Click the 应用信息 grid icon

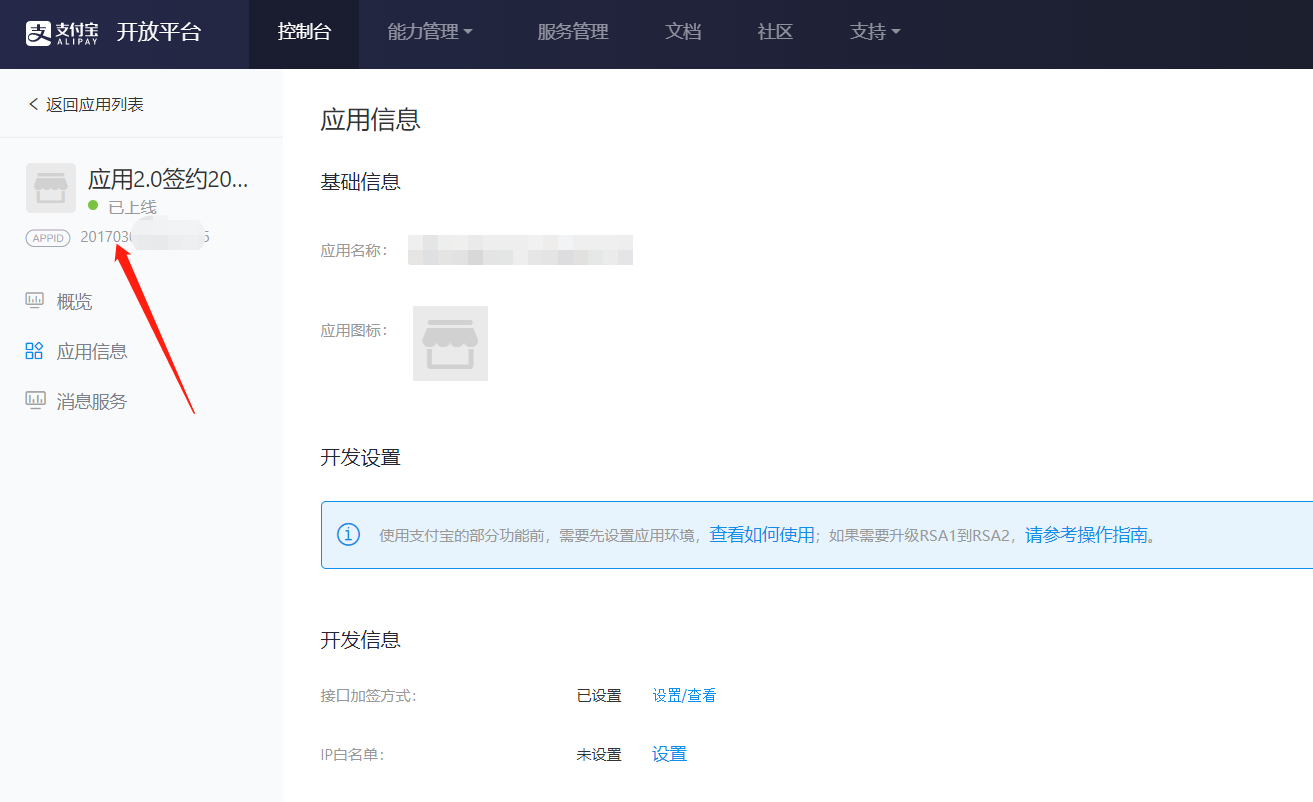coord(35,351)
